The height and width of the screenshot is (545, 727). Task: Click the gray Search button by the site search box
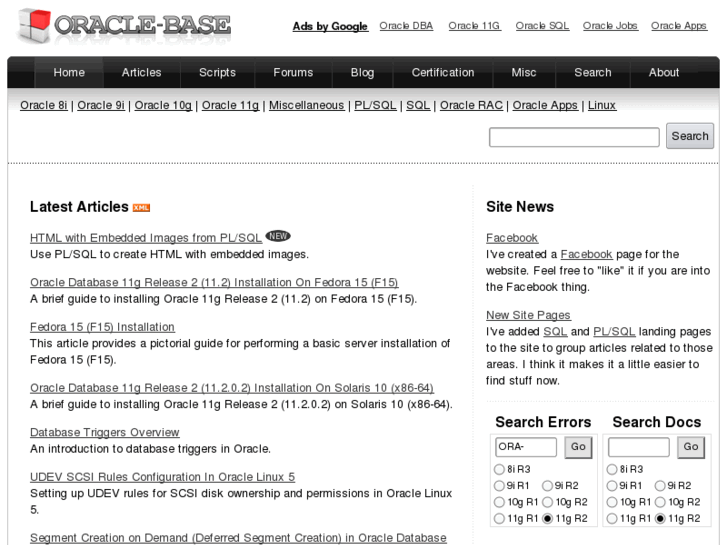click(690, 136)
